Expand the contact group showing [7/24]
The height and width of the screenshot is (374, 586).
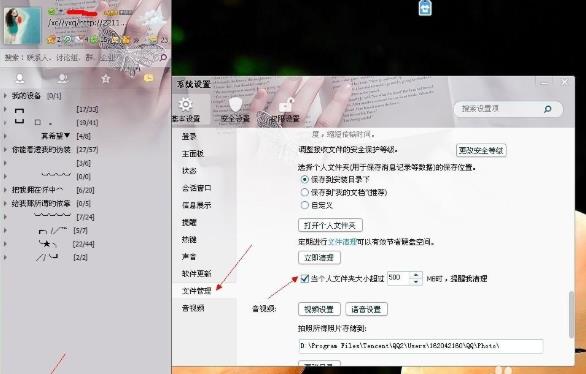pyautogui.click(x=5, y=217)
